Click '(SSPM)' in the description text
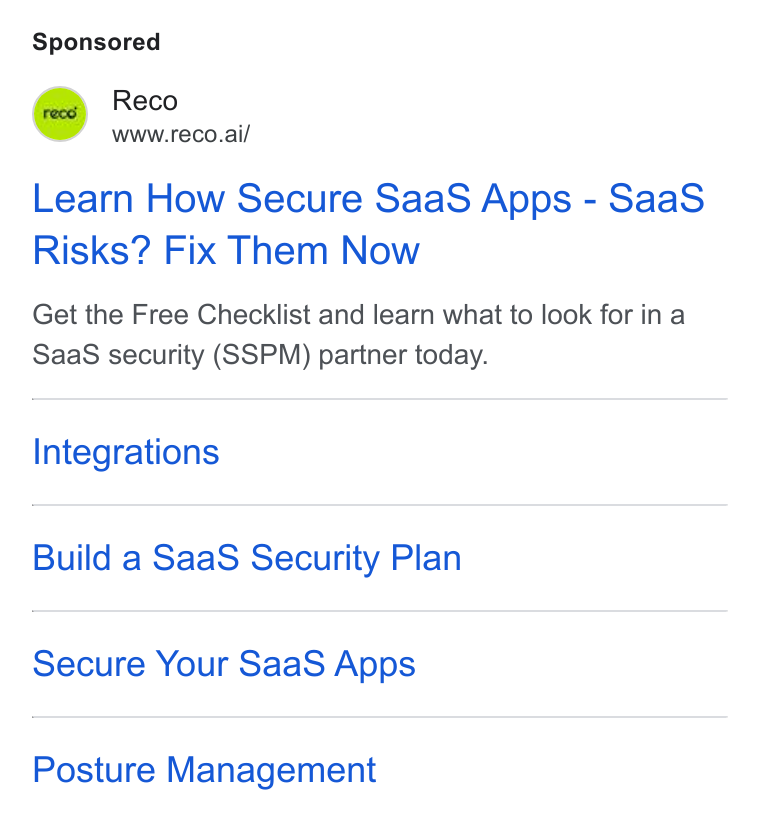Screen dimensions: 760x822 coord(262,355)
